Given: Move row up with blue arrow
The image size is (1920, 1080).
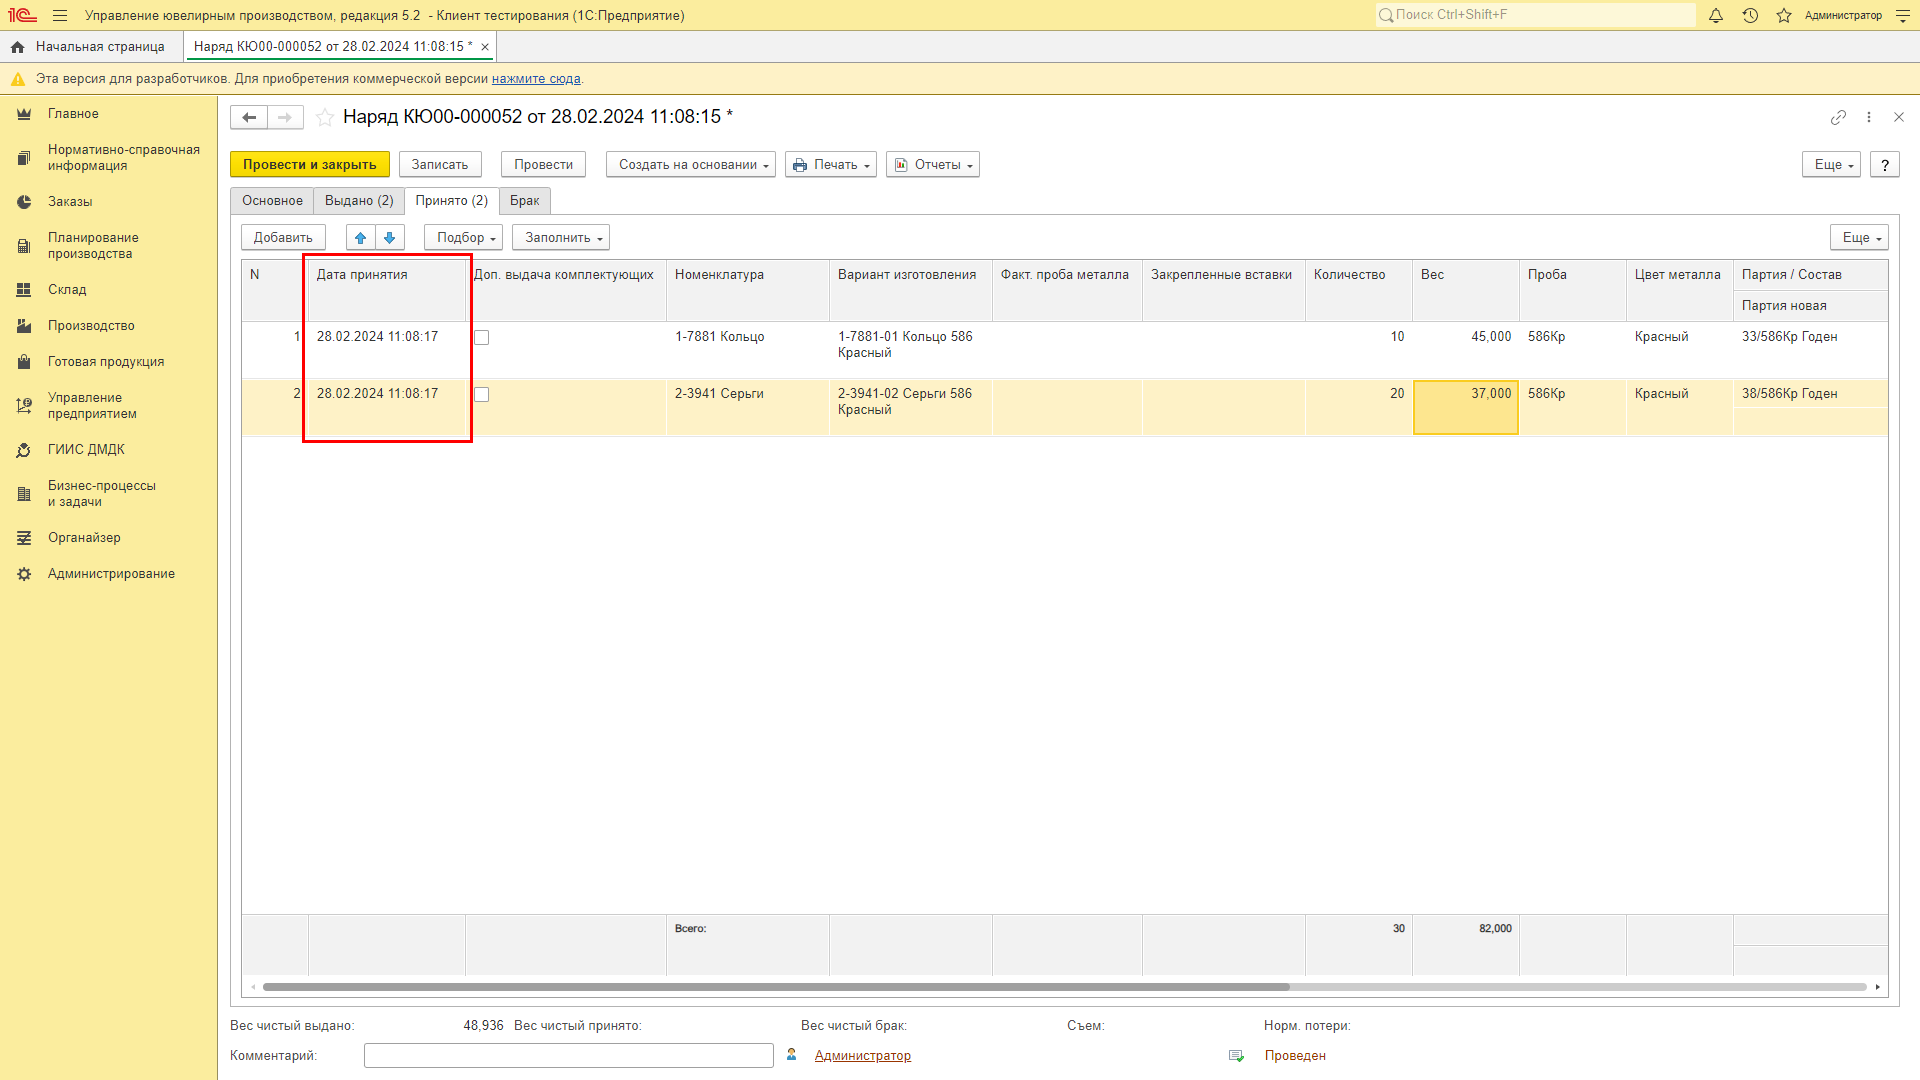Looking at the screenshot, I should click(361, 238).
